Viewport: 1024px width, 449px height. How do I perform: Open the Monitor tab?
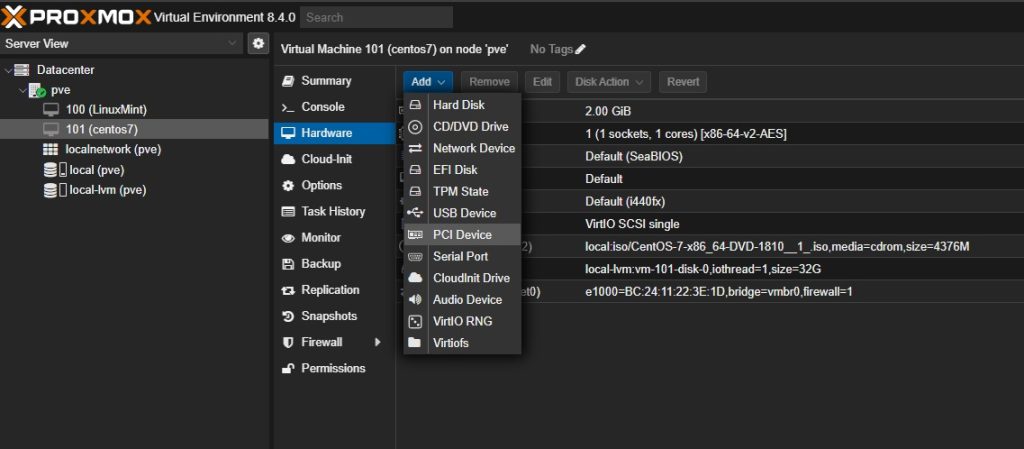[x=334, y=238]
